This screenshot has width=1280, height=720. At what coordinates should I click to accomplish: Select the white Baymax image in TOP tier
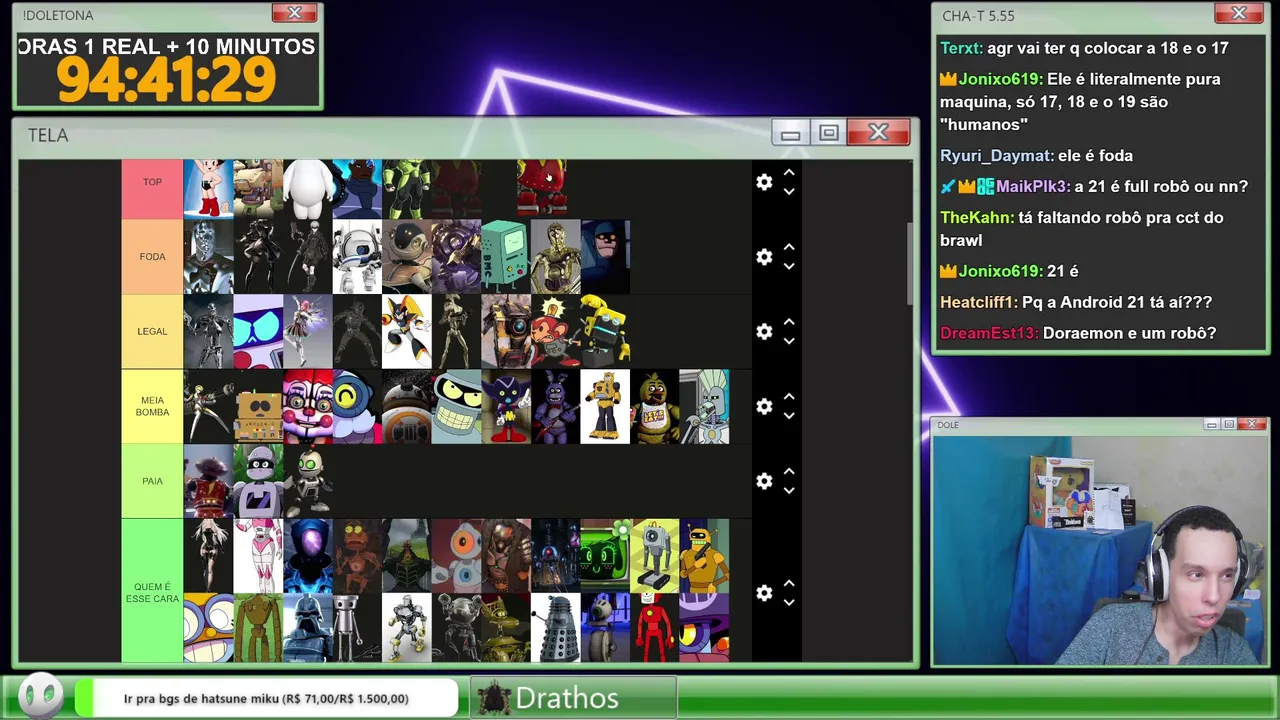click(x=307, y=189)
